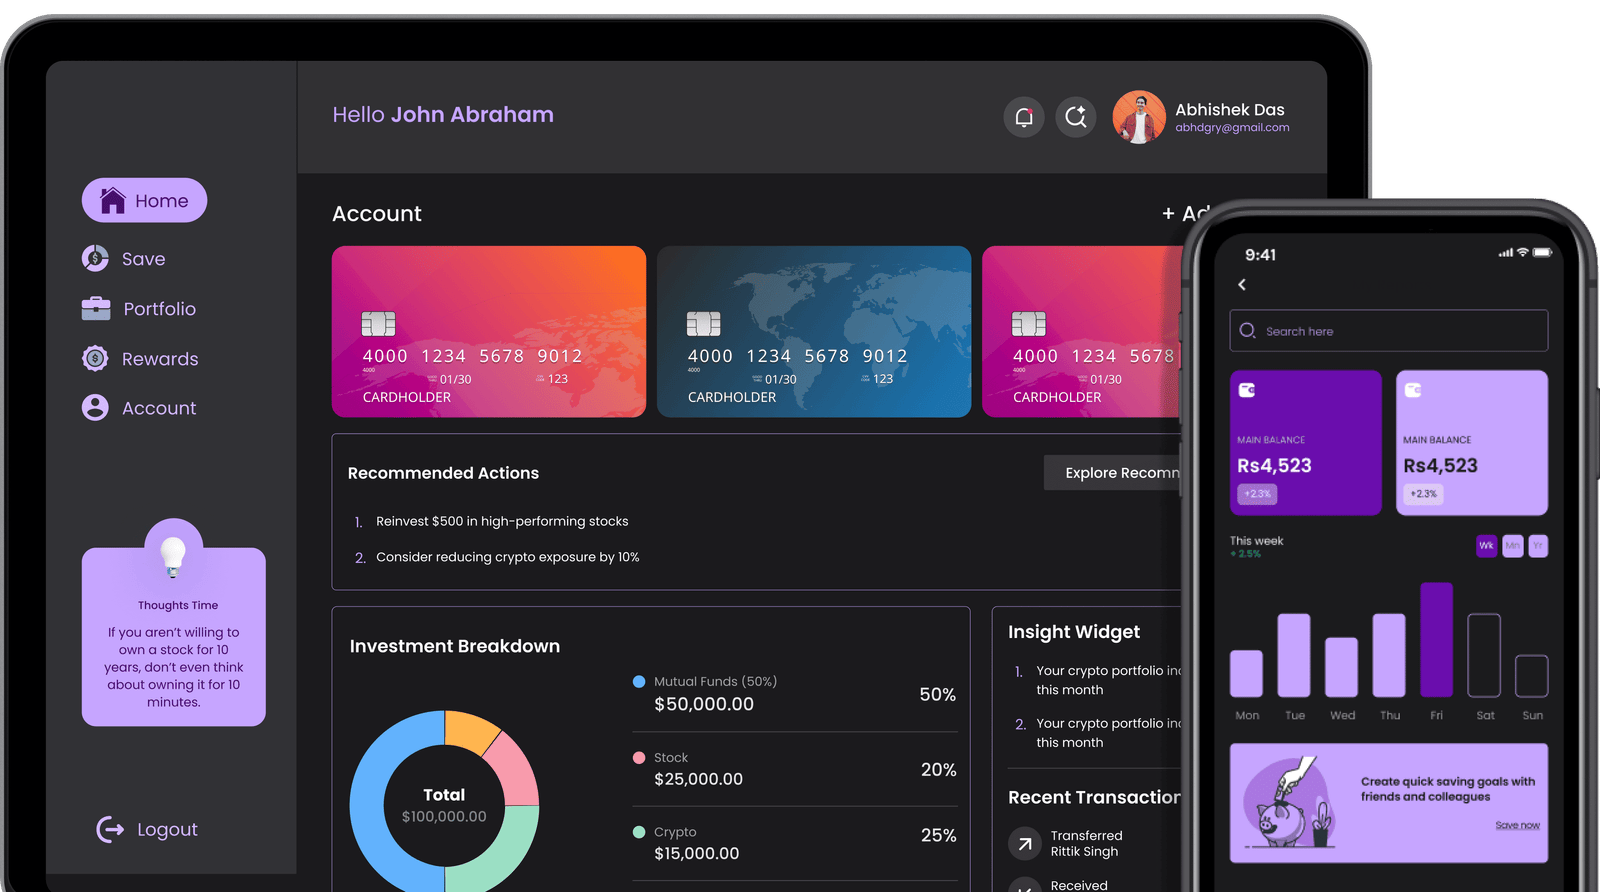Screen dimensions: 1600x892
Task: Click the Search here field on phone
Action: [1388, 331]
